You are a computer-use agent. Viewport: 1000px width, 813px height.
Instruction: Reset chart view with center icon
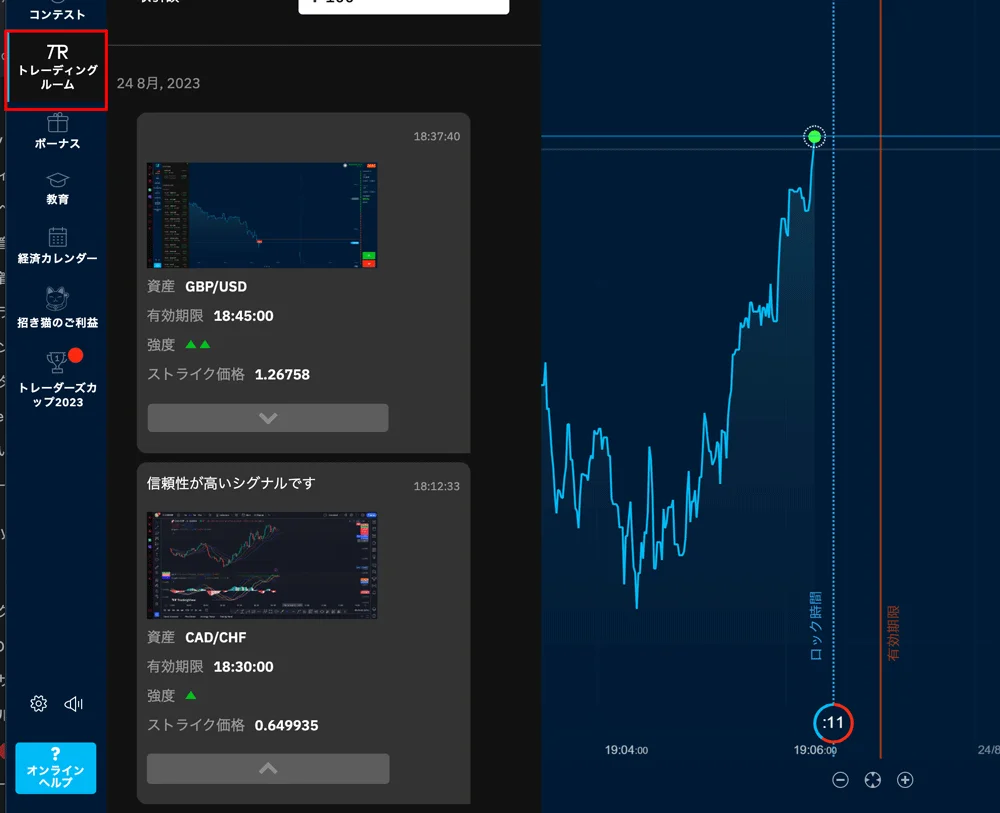872,780
